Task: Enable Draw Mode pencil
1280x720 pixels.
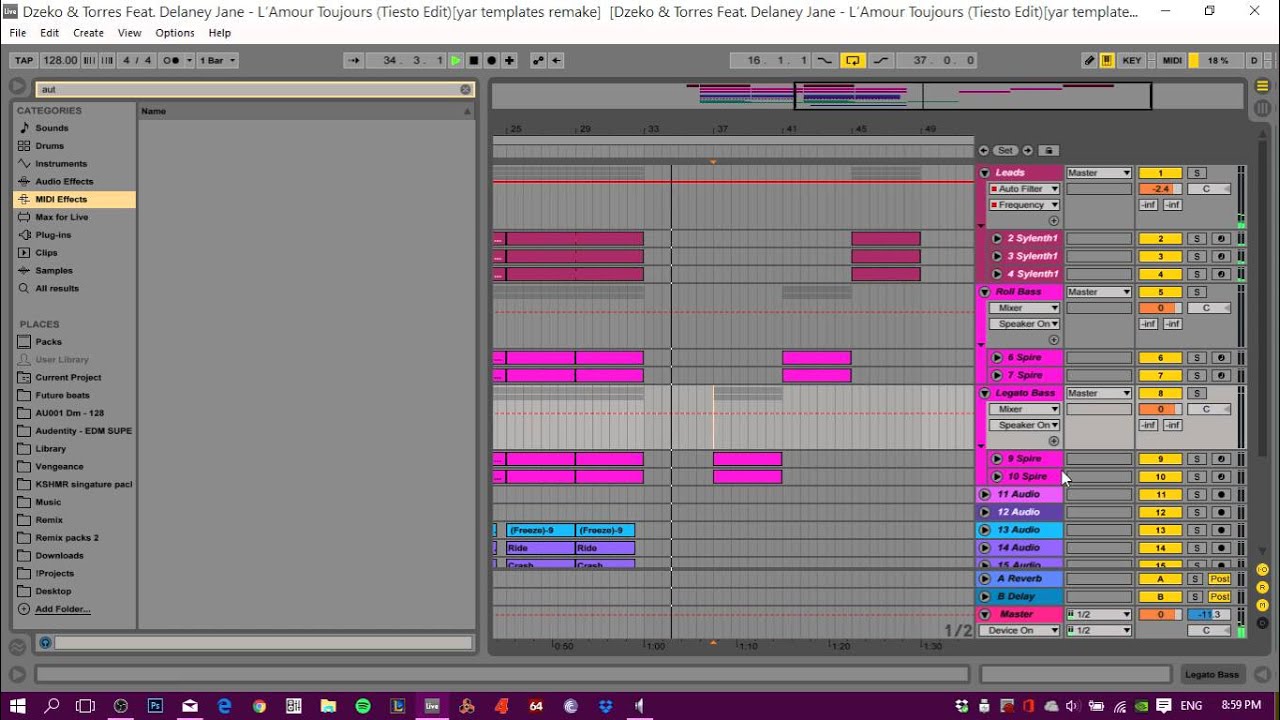Action: pos(1089,60)
